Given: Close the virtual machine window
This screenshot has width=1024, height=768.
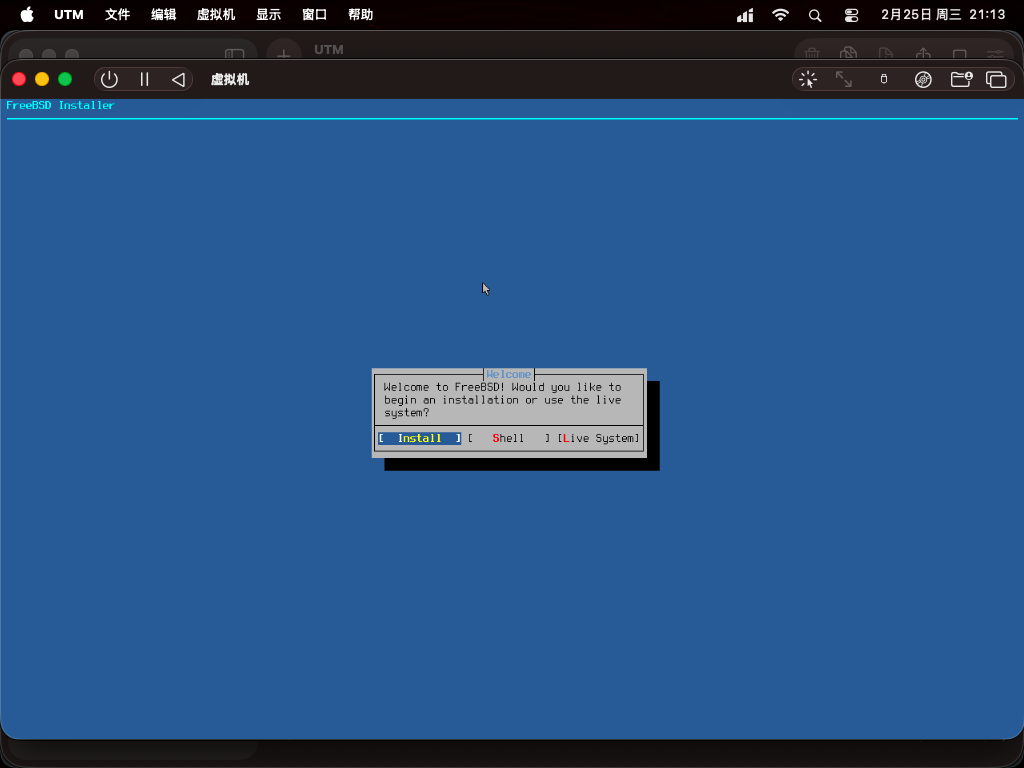Looking at the screenshot, I should [19, 79].
